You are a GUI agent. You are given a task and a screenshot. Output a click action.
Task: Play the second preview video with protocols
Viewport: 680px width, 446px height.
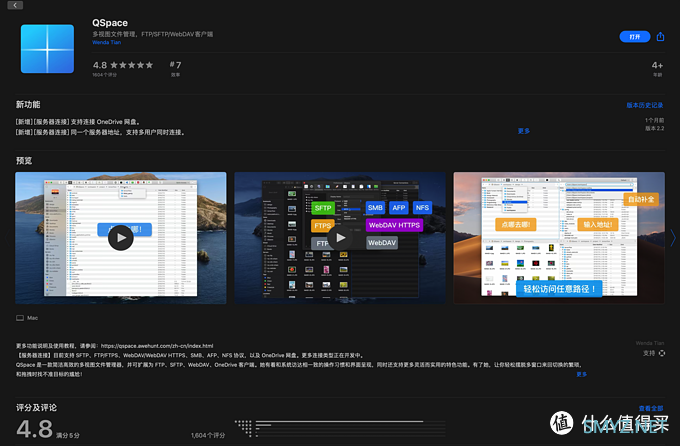point(340,238)
